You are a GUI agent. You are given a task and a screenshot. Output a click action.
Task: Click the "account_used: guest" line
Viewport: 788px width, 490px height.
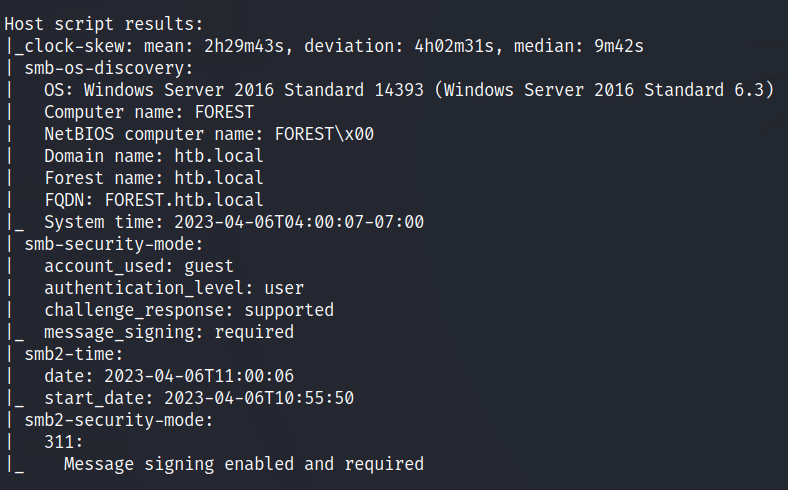tap(139, 266)
